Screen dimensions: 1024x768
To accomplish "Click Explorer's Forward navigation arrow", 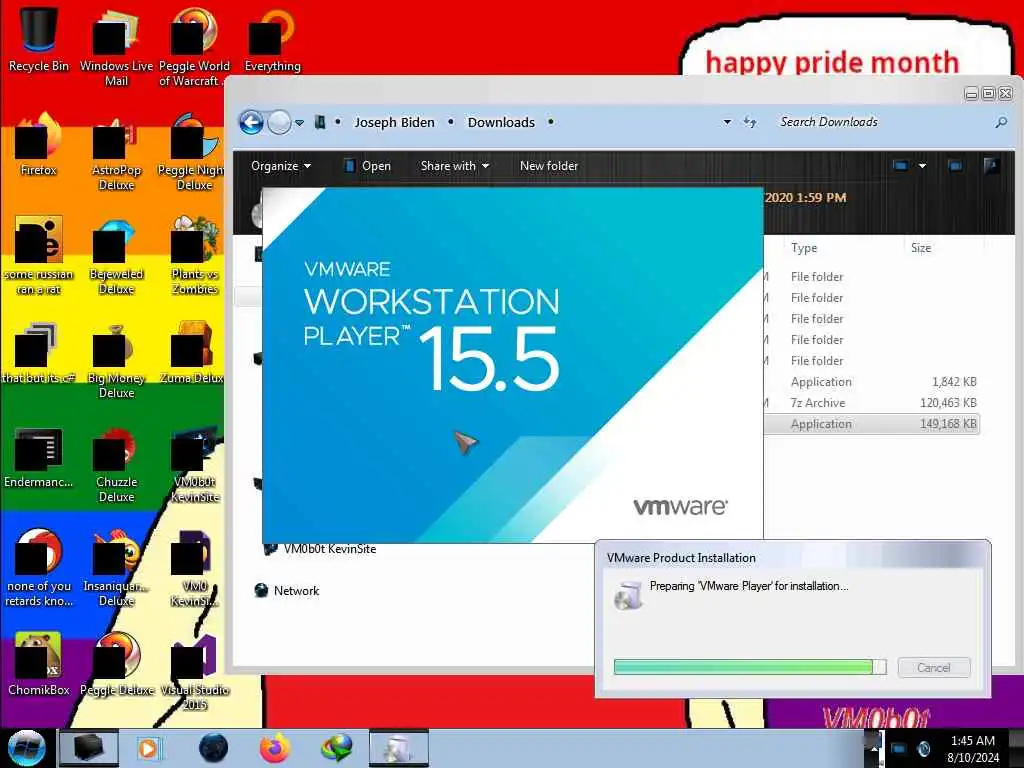I will pos(280,122).
